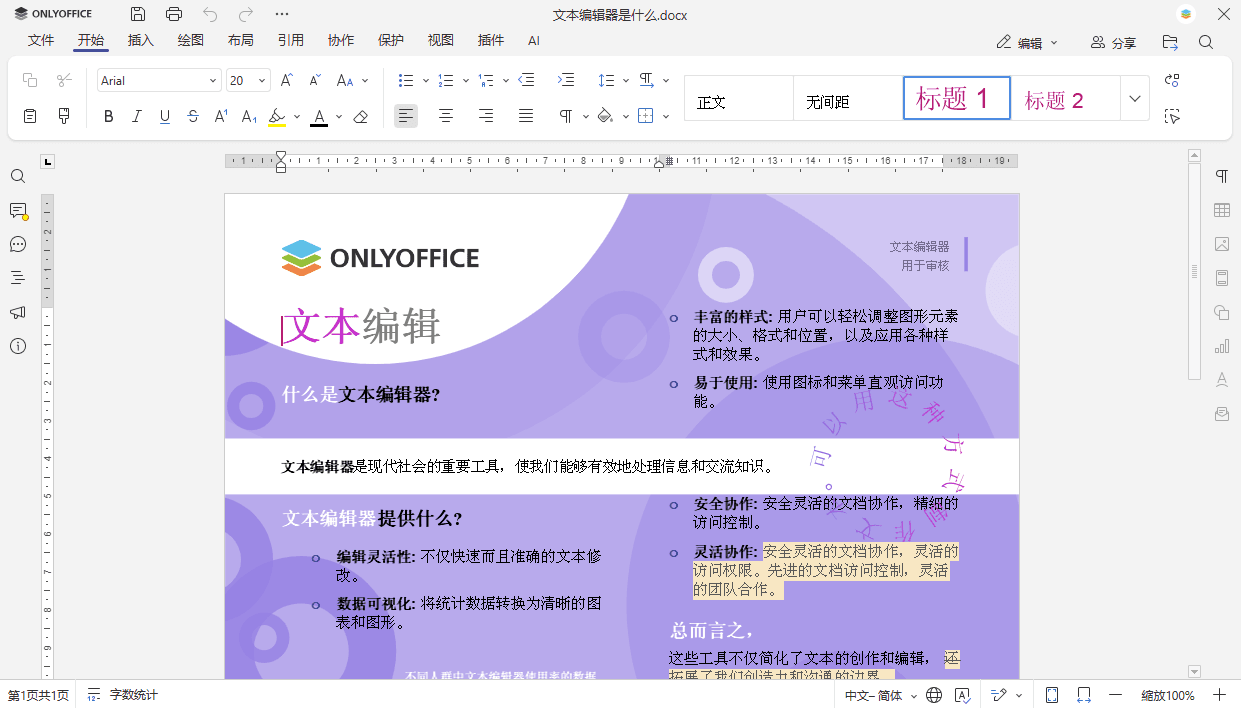The width and height of the screenshot is (1241, 708).
Task: Open 字数统计 in status bar
Action: [123, 695]
